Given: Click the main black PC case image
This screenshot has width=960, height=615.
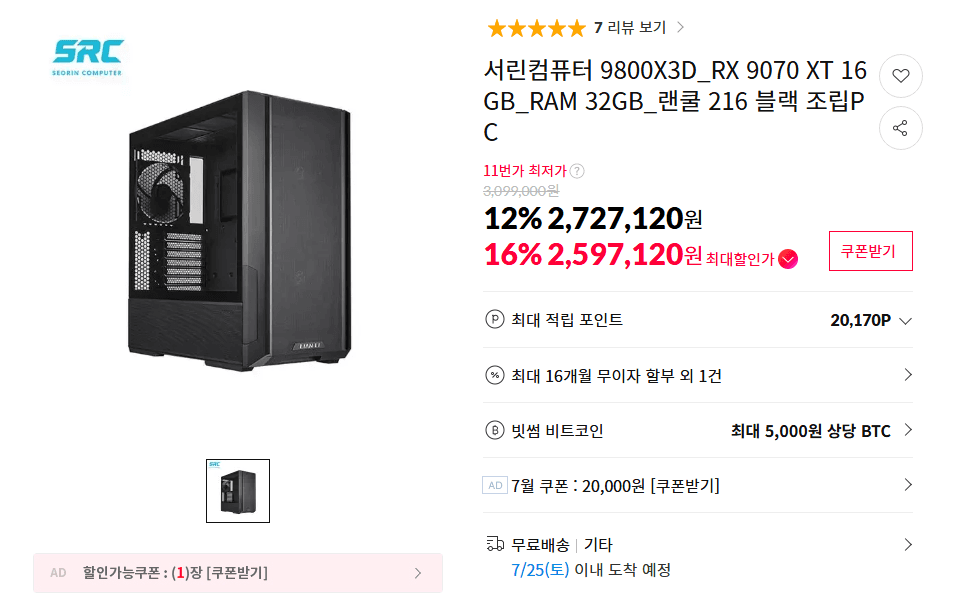Looking at the screenshot, I should (239, 232).
